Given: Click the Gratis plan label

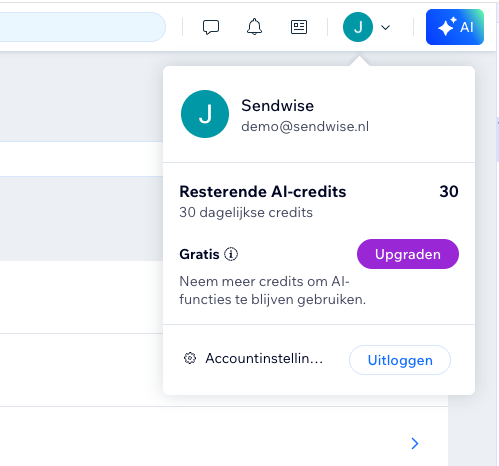Looking at the screenshot, I should [199, 254].
